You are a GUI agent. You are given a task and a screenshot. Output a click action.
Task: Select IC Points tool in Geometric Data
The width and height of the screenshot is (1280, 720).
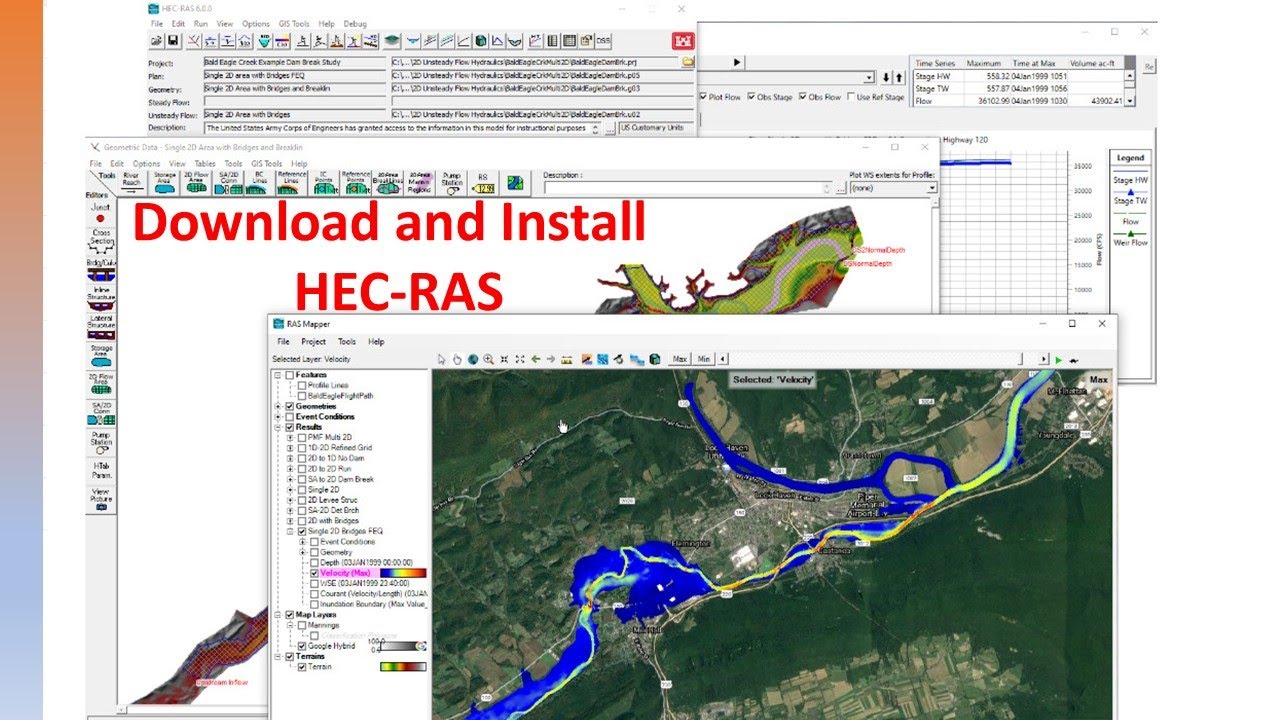coord(324,182)
